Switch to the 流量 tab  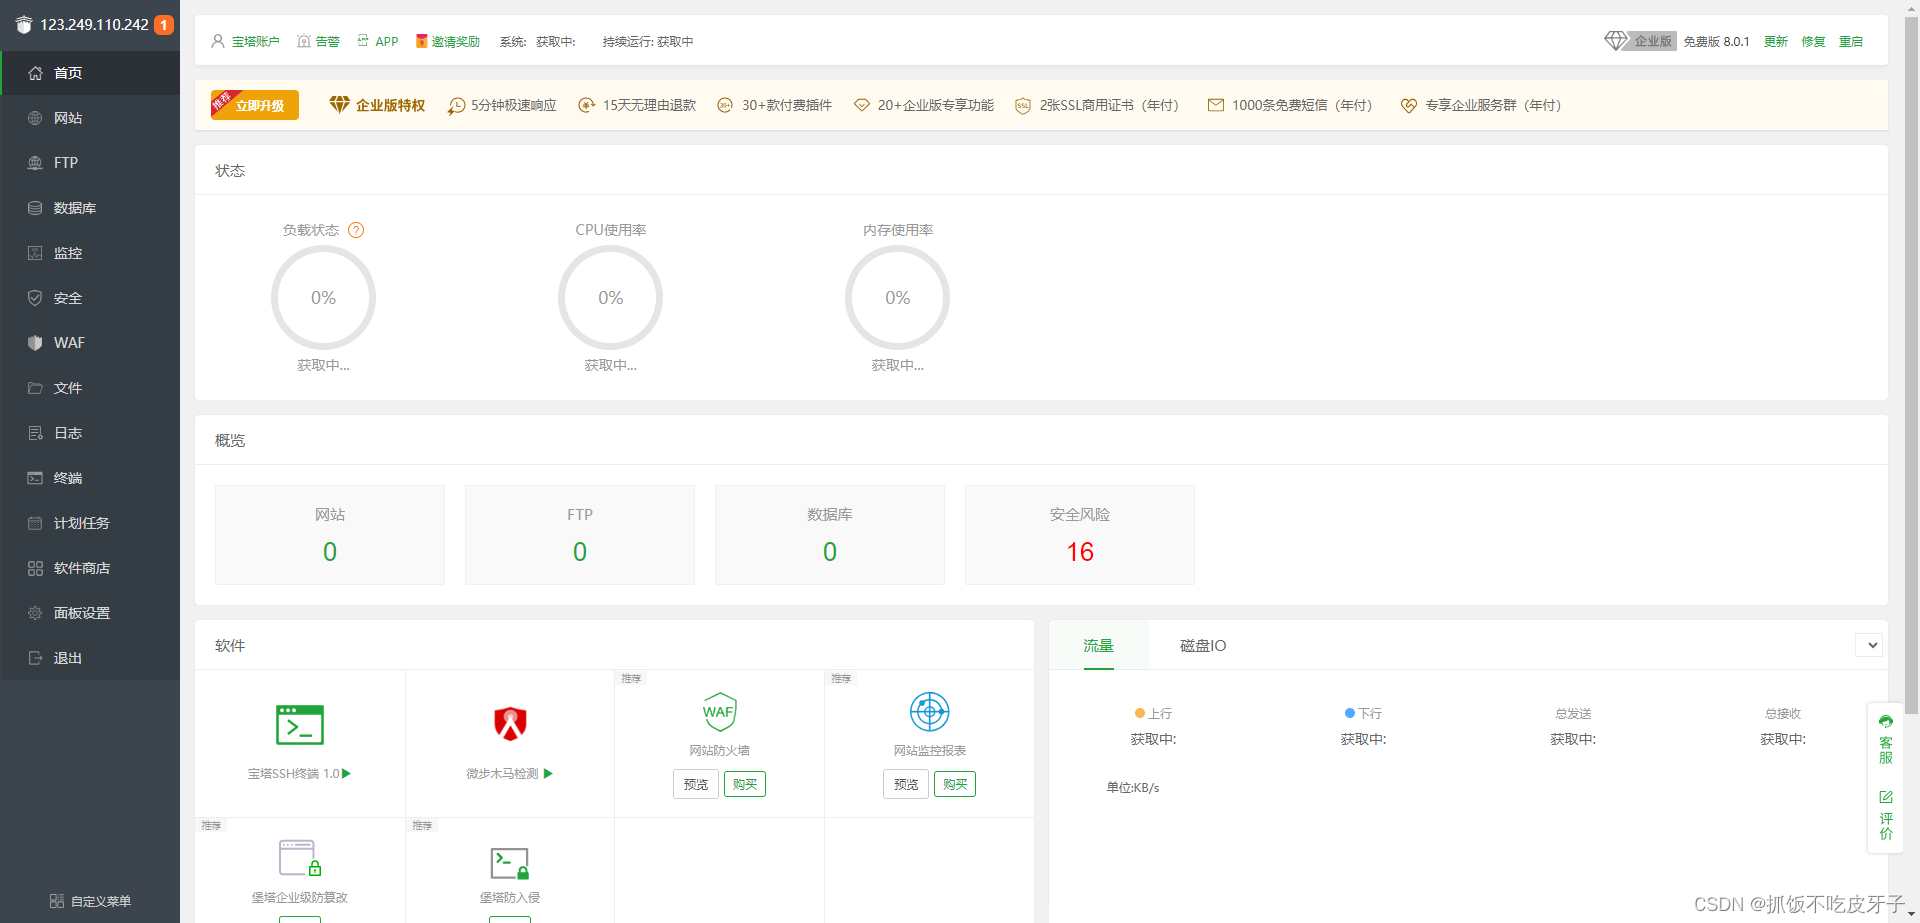point(1098,646)
